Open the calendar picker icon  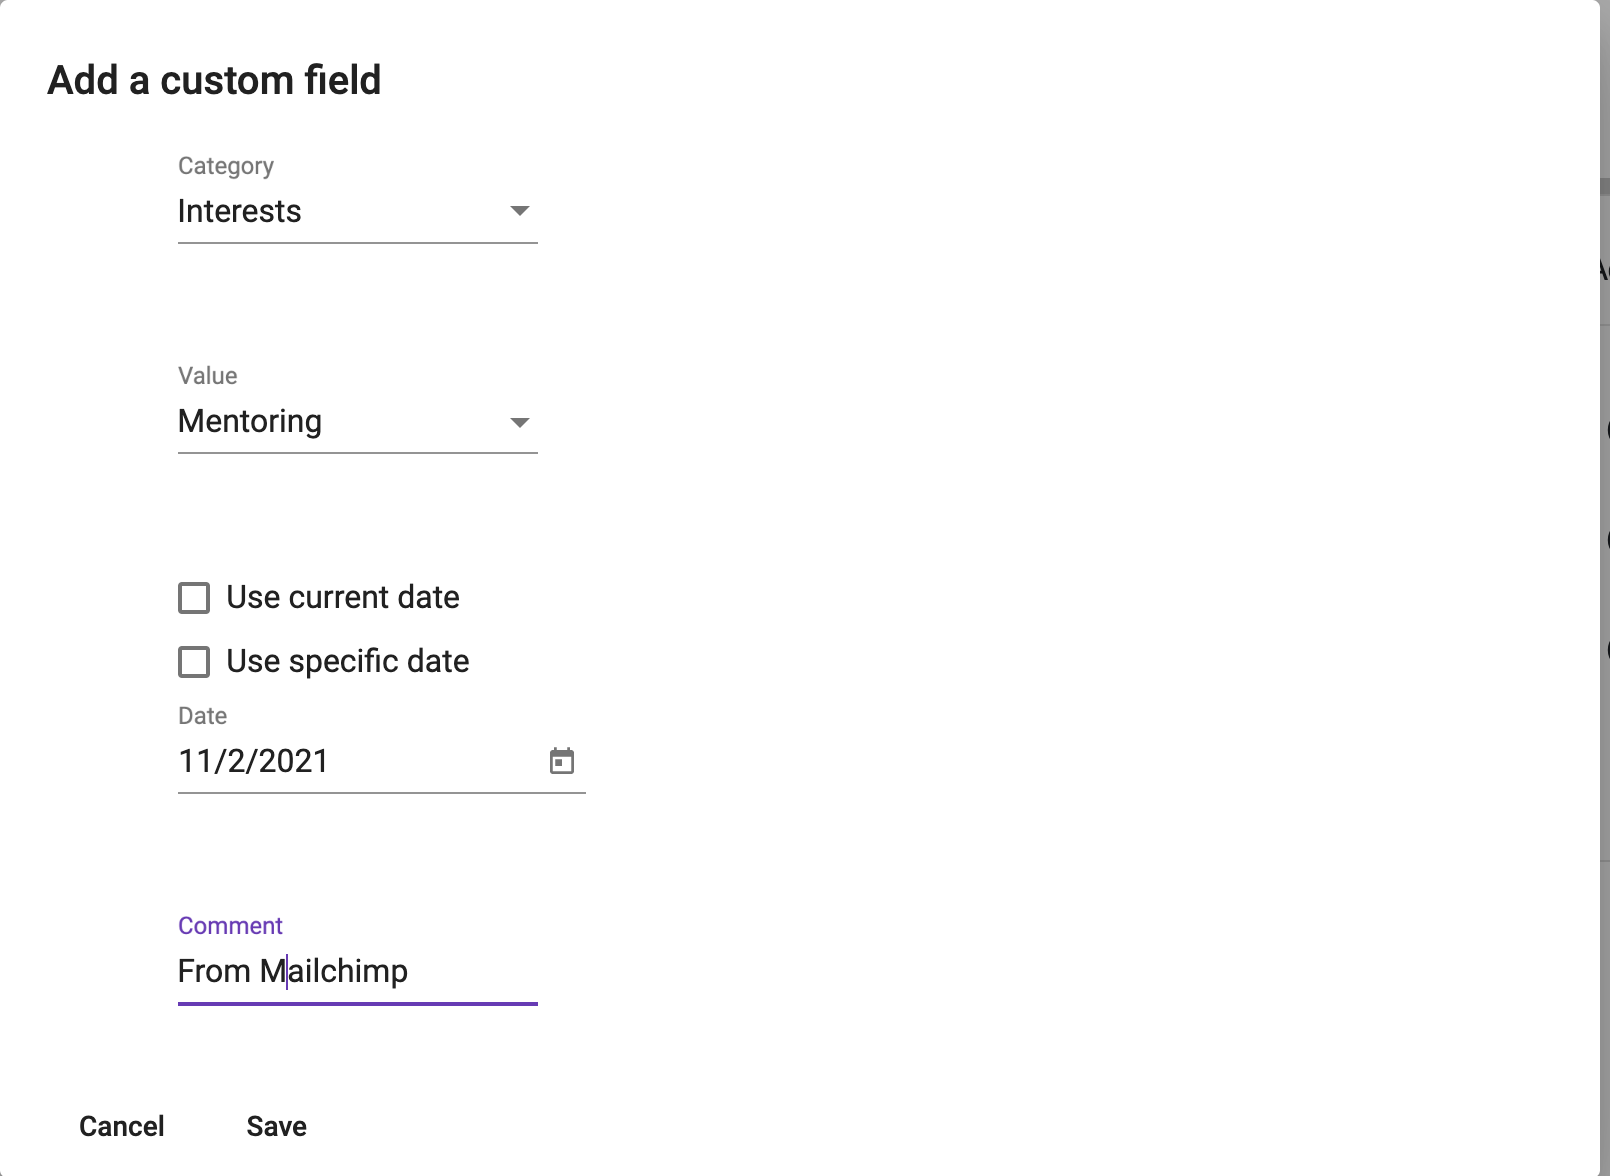[562, 761]
